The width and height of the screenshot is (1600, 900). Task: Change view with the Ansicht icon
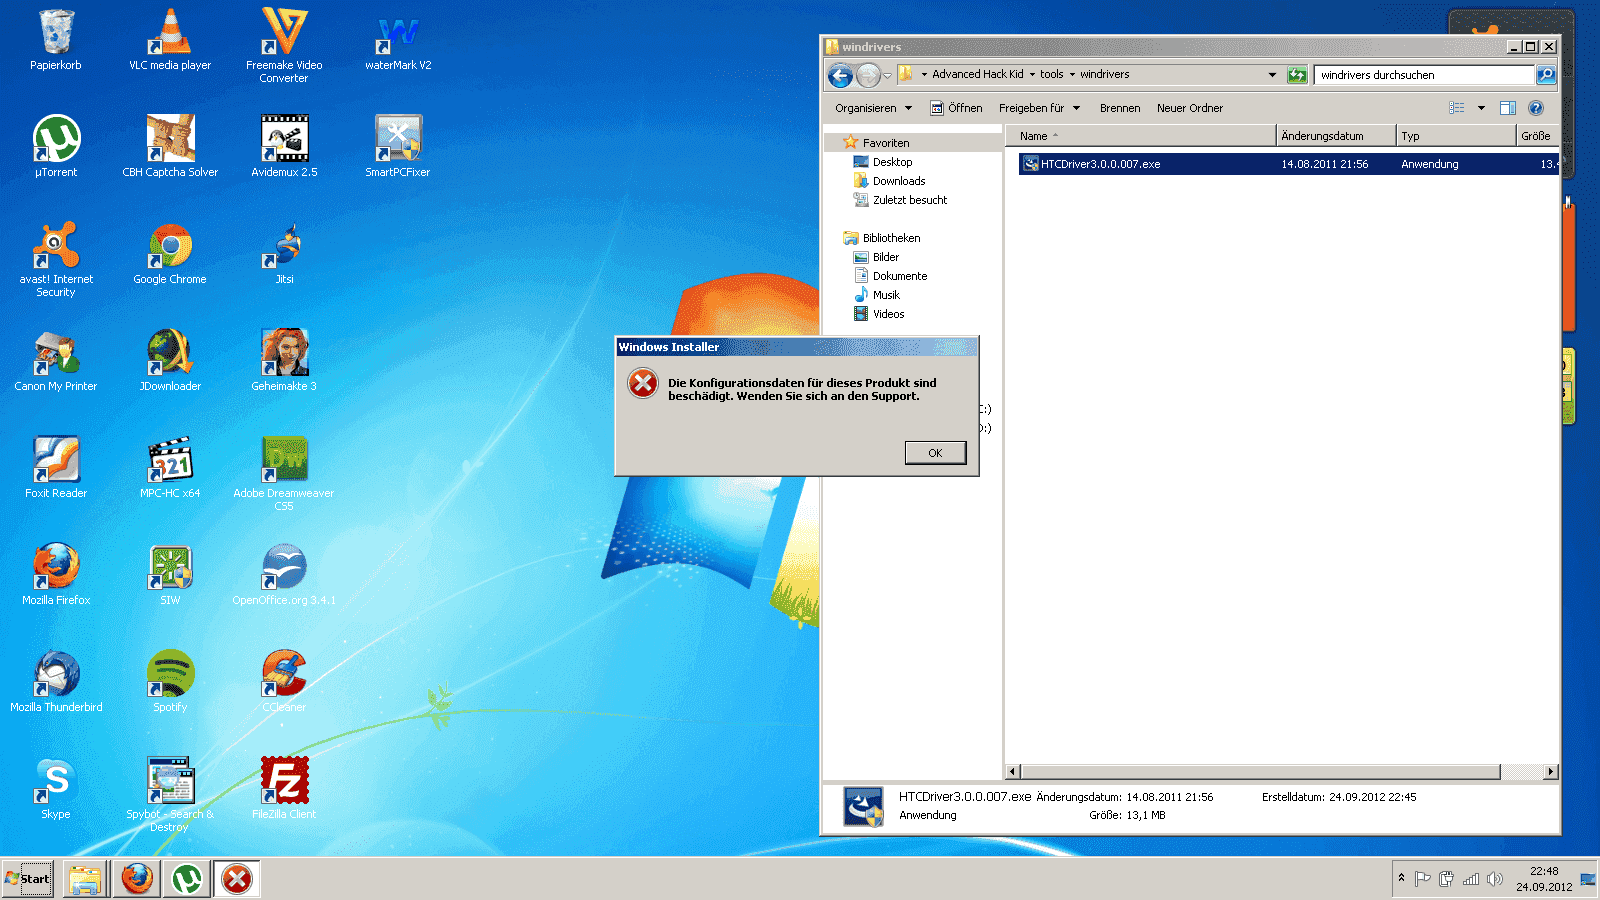click(x=1457, y=108)
